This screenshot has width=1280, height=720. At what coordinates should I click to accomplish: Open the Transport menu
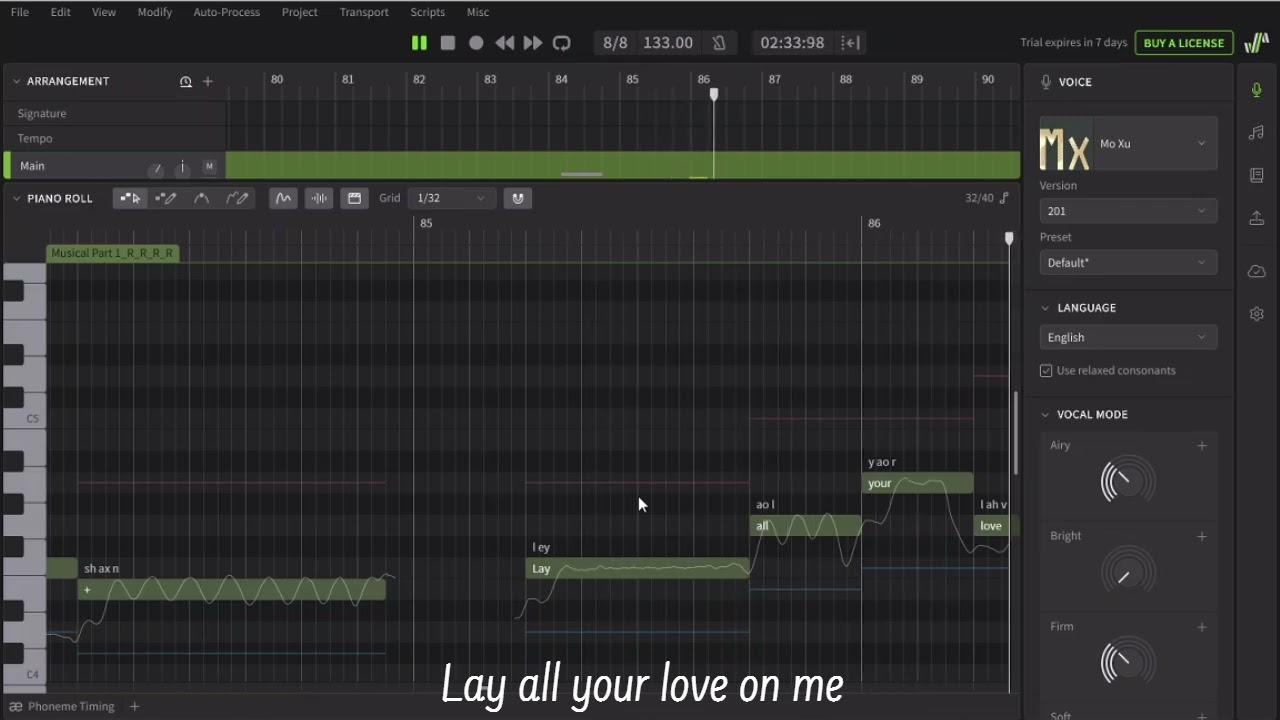coord(364,12)
